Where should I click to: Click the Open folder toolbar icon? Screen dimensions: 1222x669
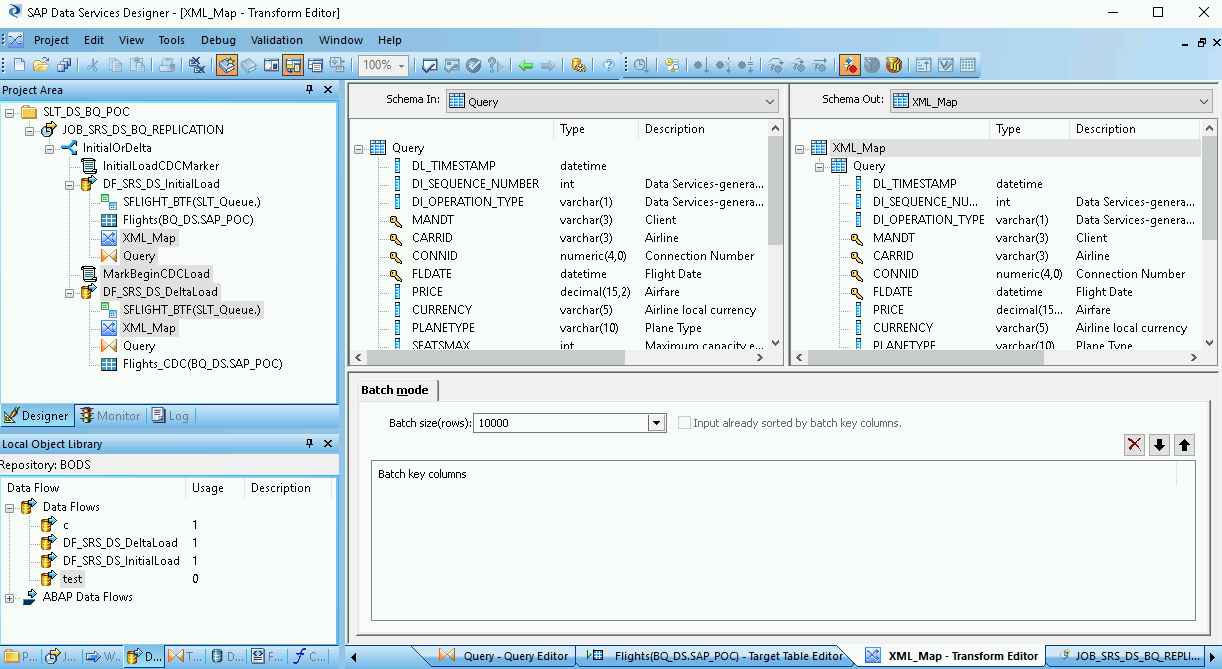pos(41,66)
